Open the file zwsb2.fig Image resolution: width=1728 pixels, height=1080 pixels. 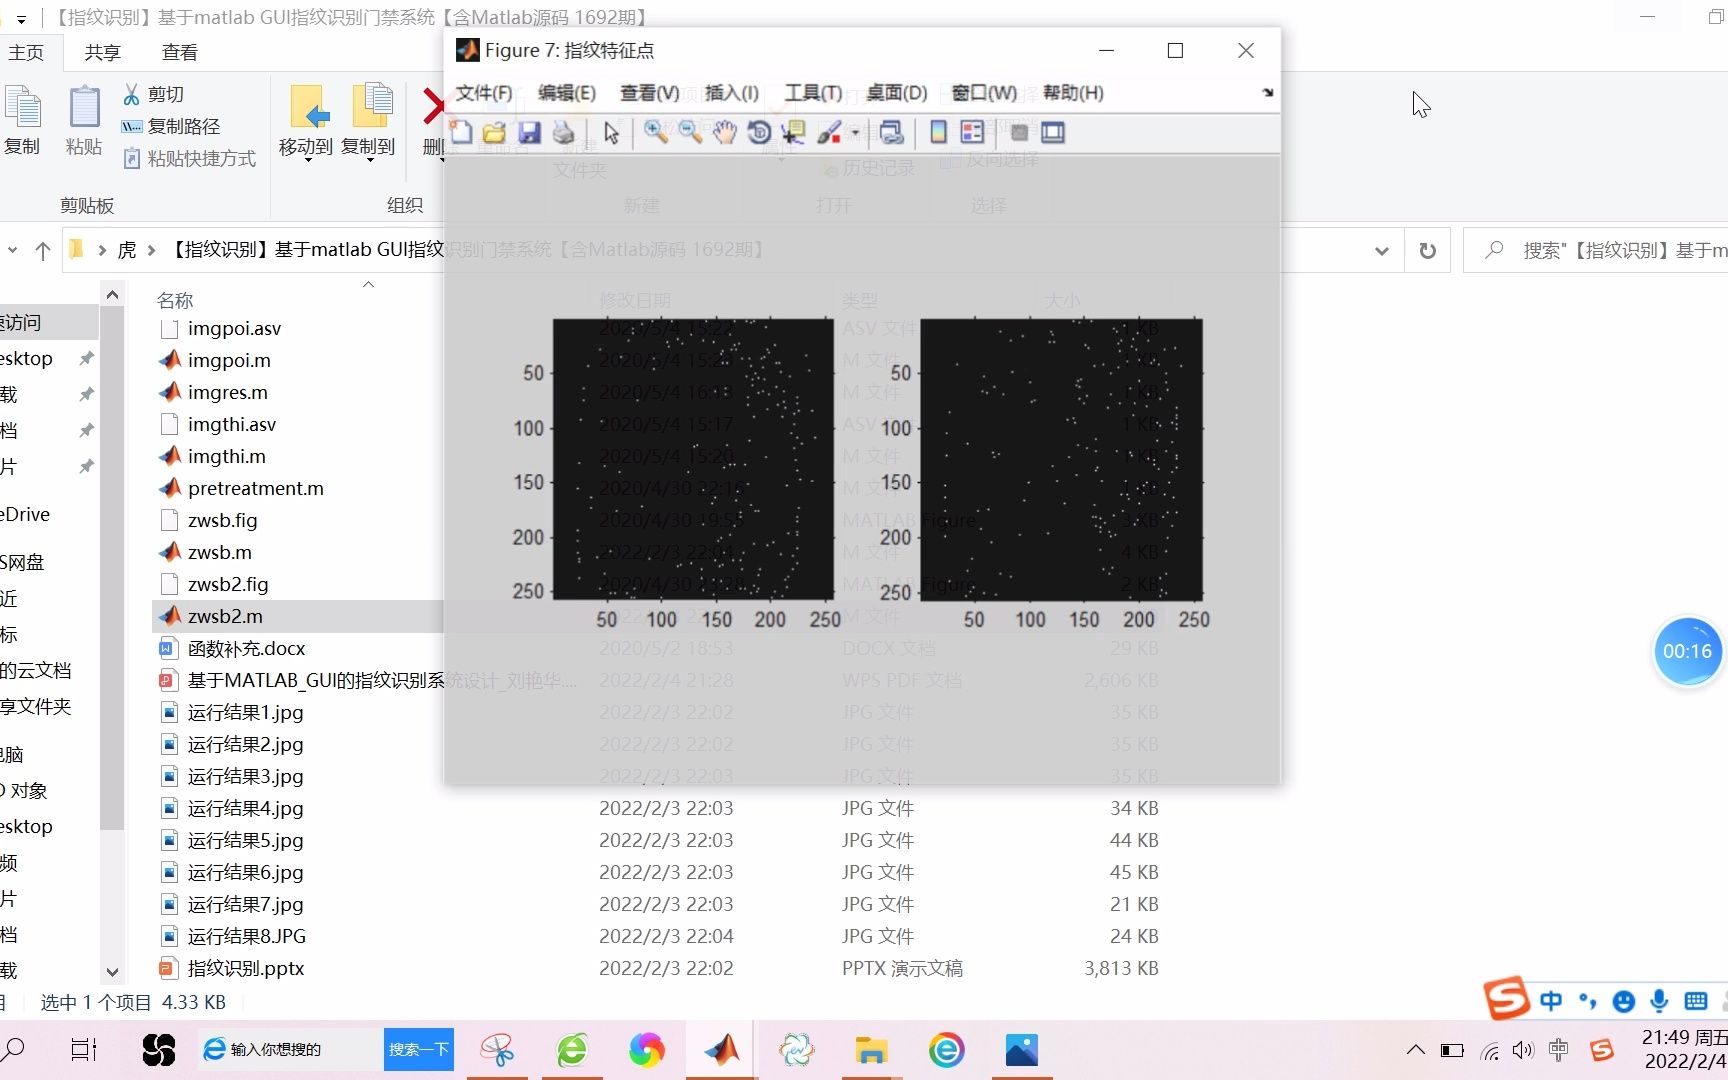tap(228, 584)
